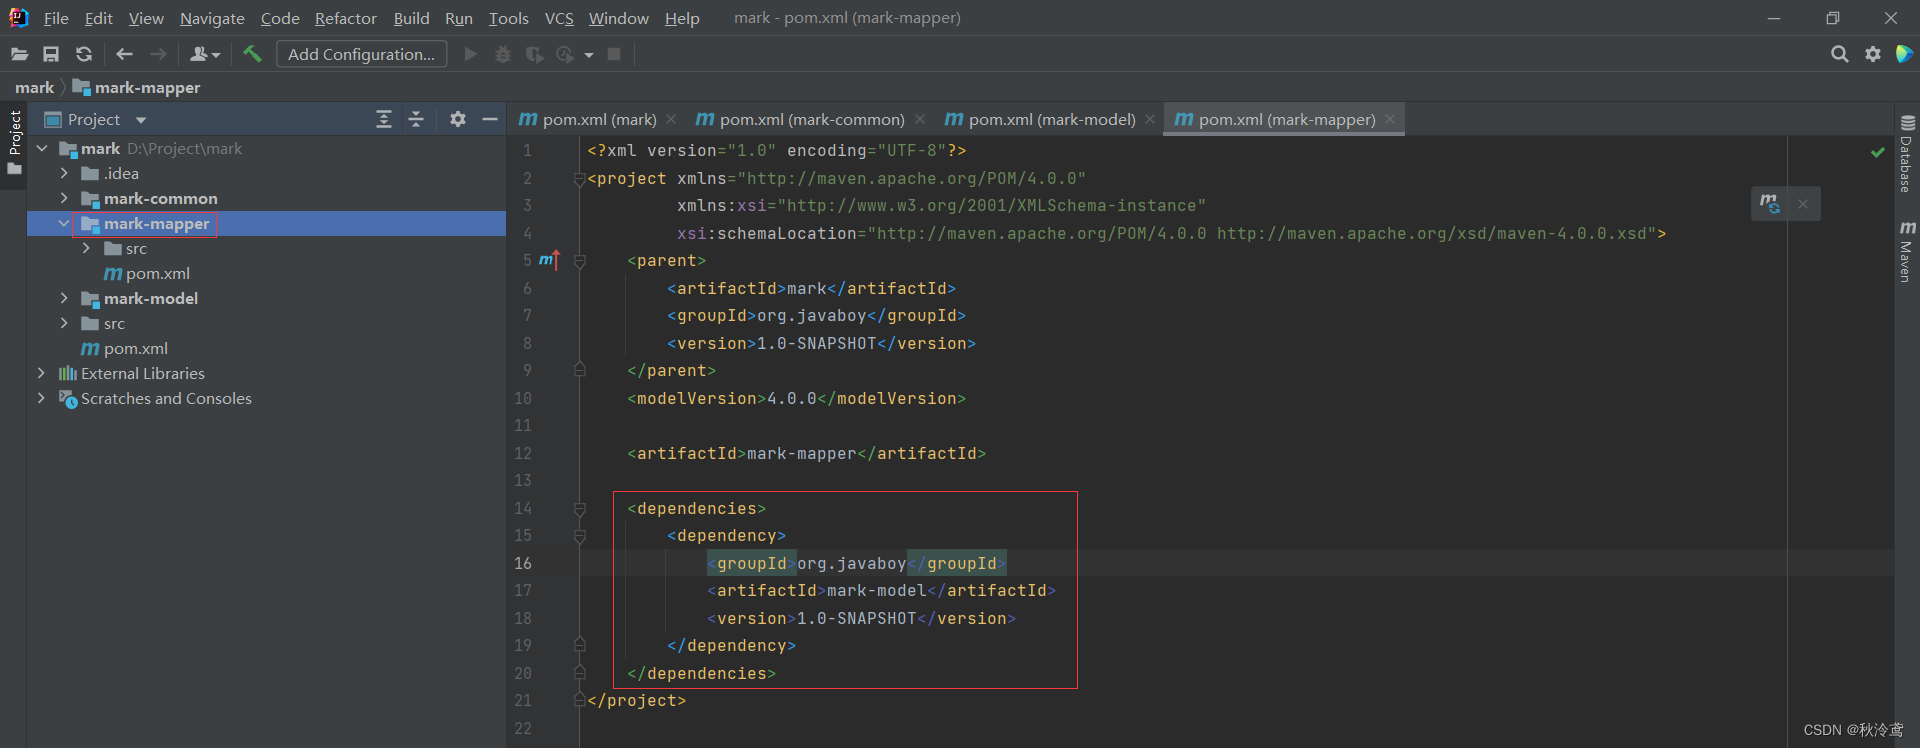Select root src folder in tree
1920x748 pixels.
pos(104,323)
